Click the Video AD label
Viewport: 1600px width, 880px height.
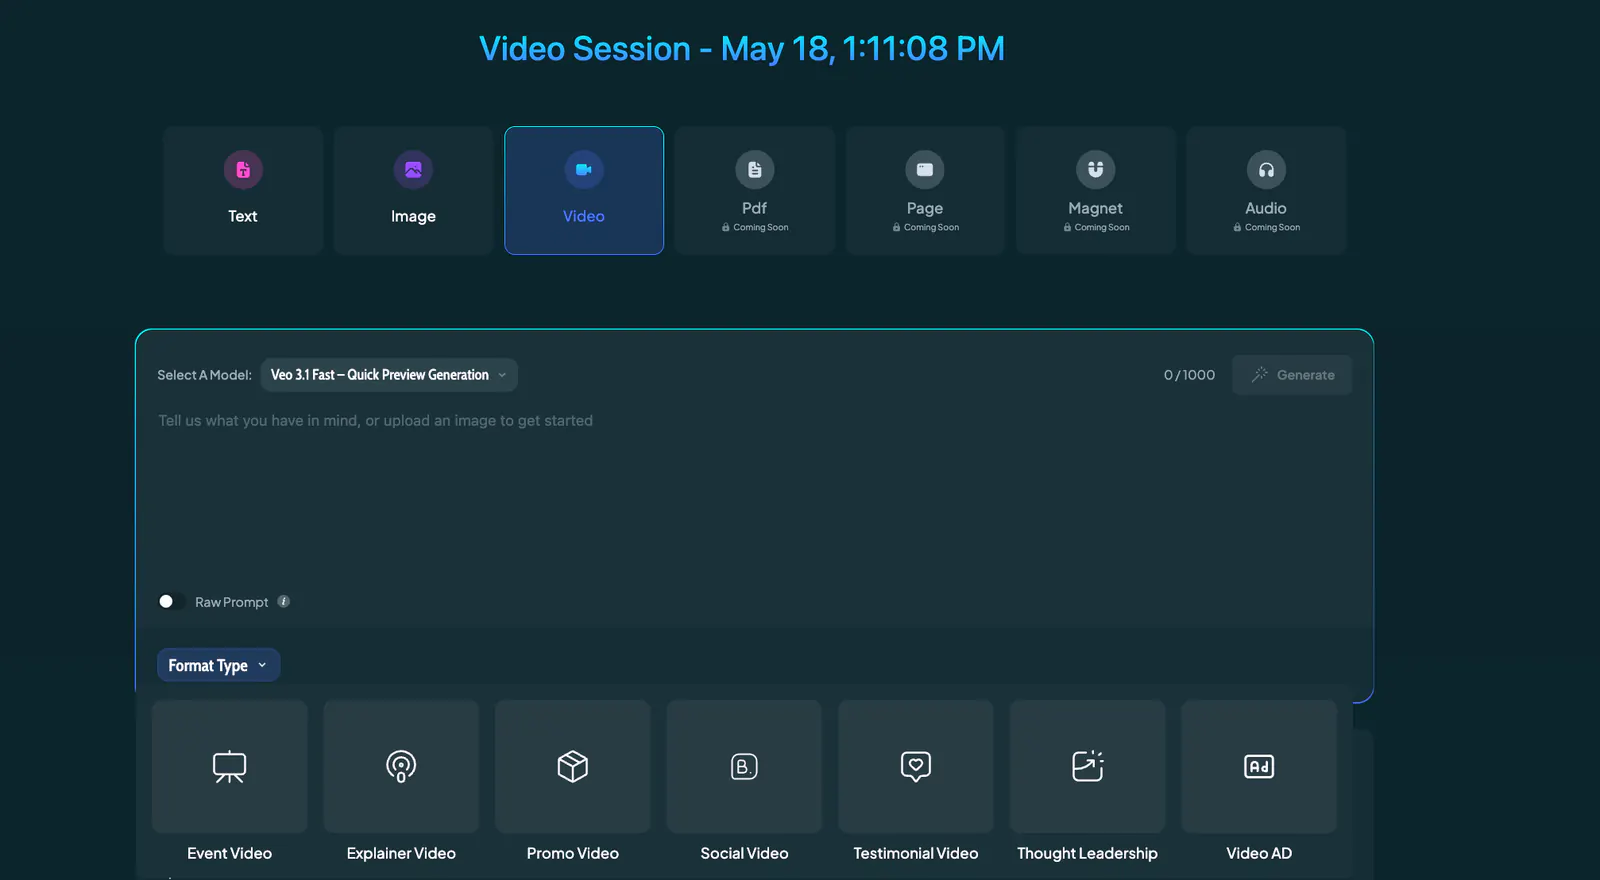pyautogui.click(x=1259, y=853)
